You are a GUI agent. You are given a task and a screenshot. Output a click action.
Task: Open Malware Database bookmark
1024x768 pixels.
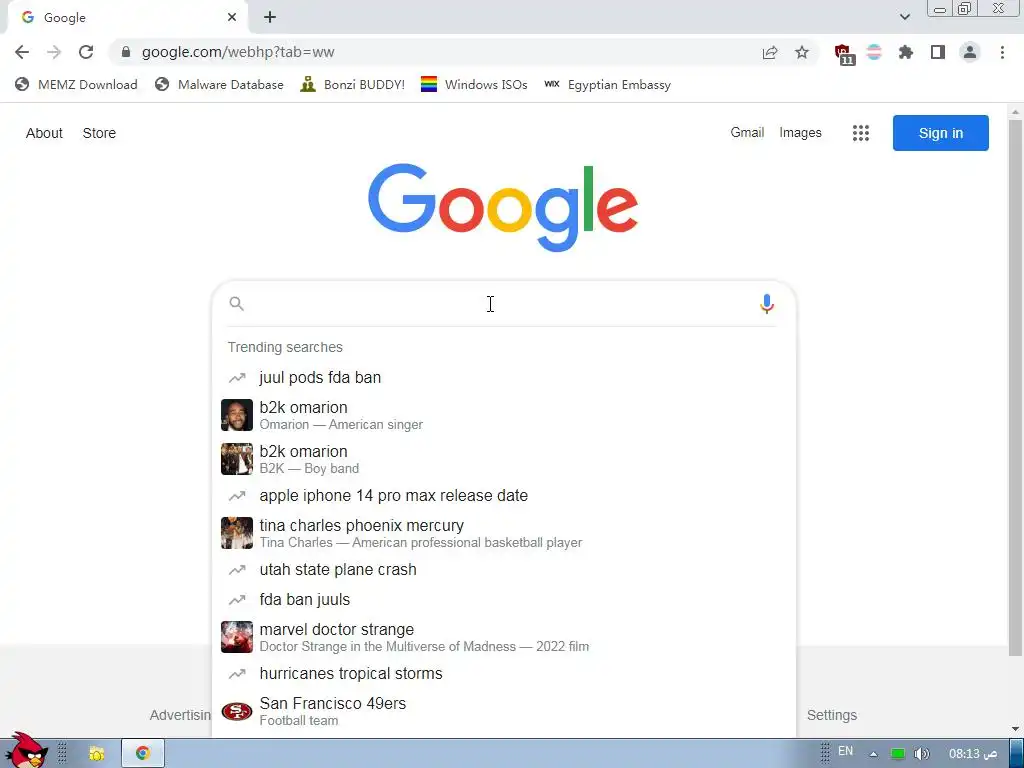219,84
